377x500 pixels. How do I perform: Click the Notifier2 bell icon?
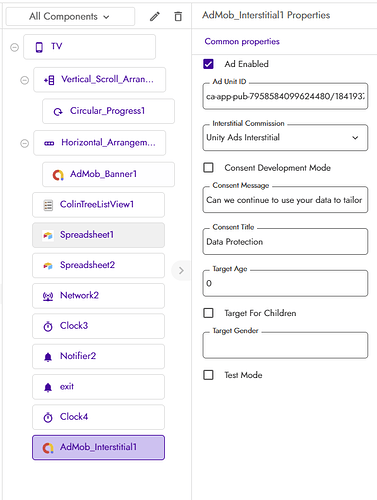click(48, 357)
